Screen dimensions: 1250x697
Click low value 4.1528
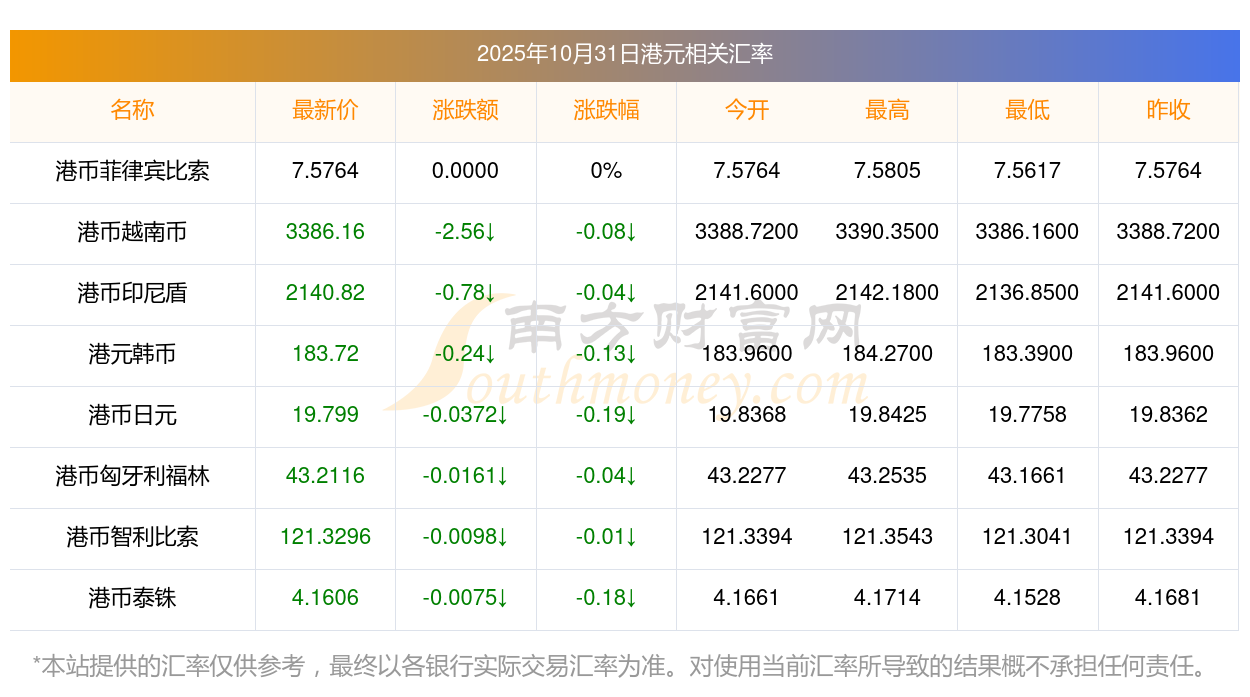pyautogui.click(x=1027, y=598)
